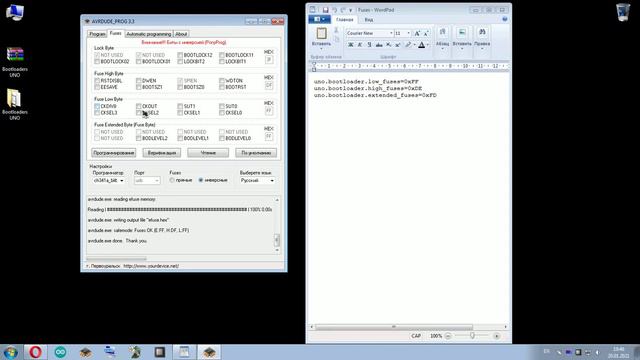Click the Верификация button
Viewport: 640px width, 360px height.
point(162,153)
